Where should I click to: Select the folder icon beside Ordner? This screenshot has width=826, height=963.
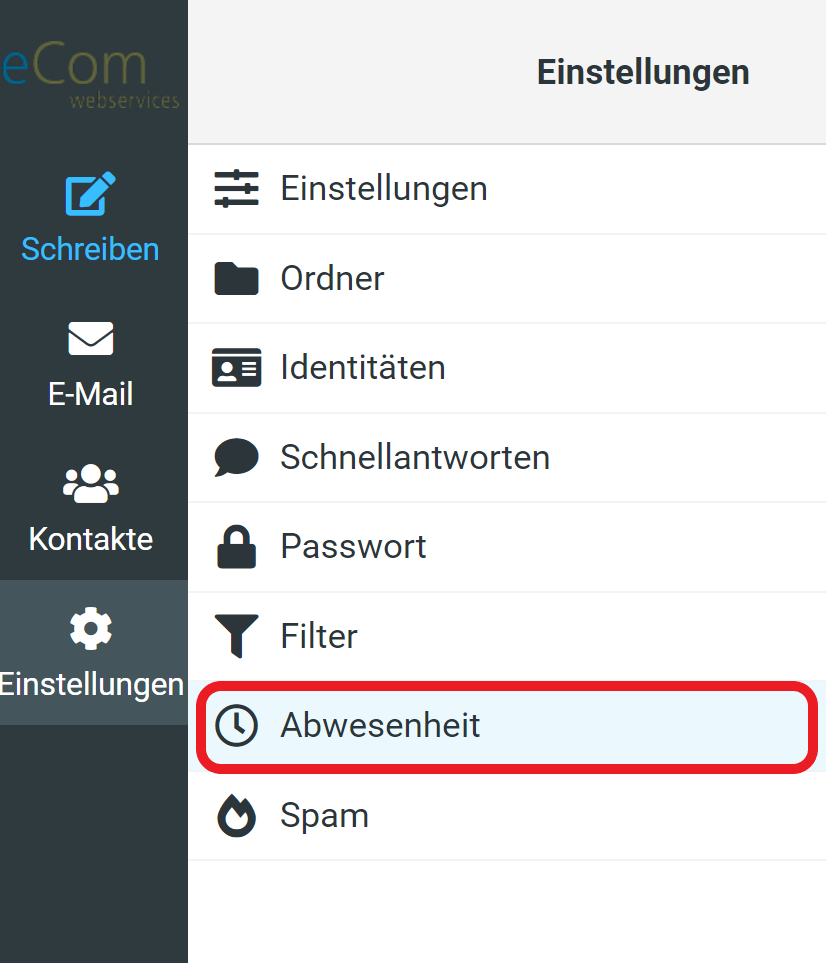pyautogui.click(x=236, y=278)
